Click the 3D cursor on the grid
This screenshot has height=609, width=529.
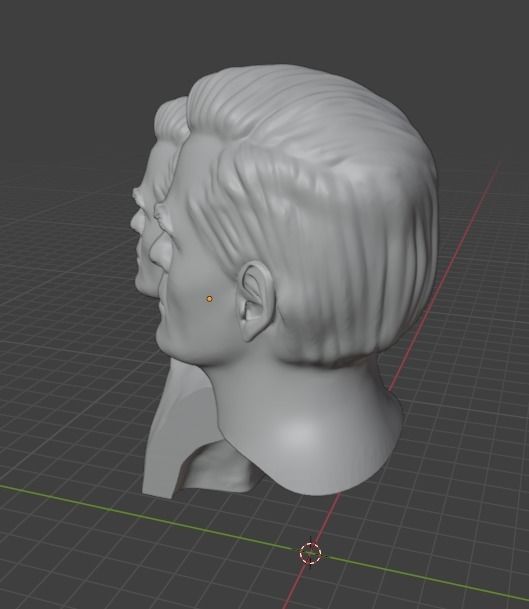coord(311,553)
